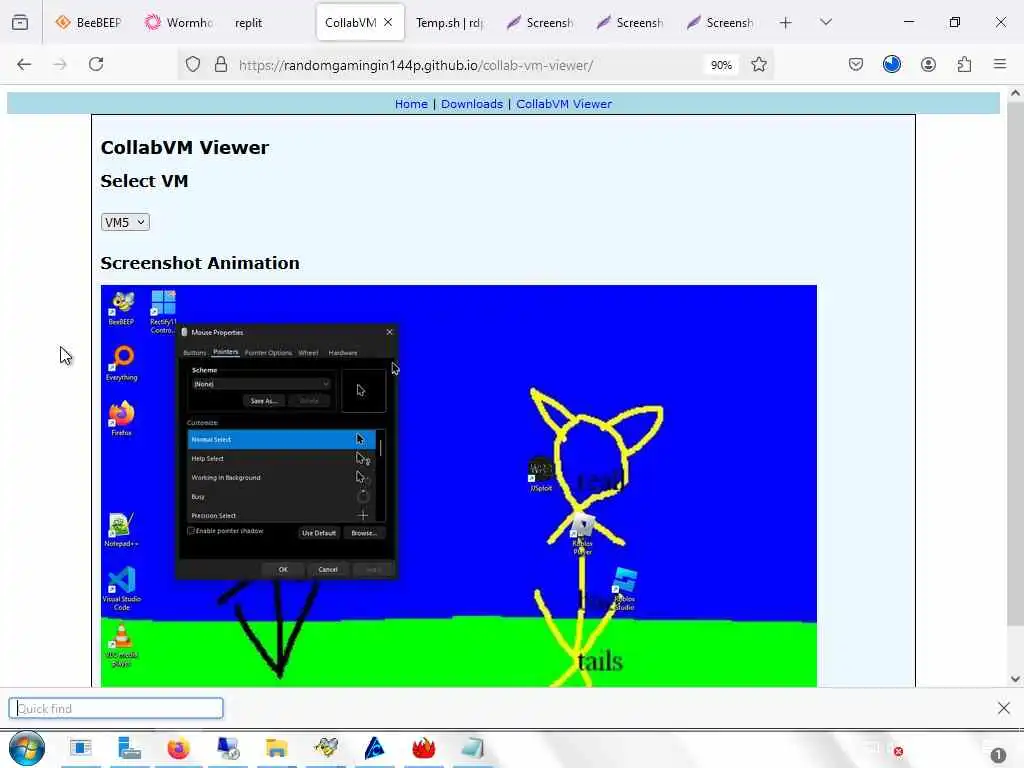The image size is (1024, 768).
Task: Reload the page with the refresh icon
Action: coord(96,64)
